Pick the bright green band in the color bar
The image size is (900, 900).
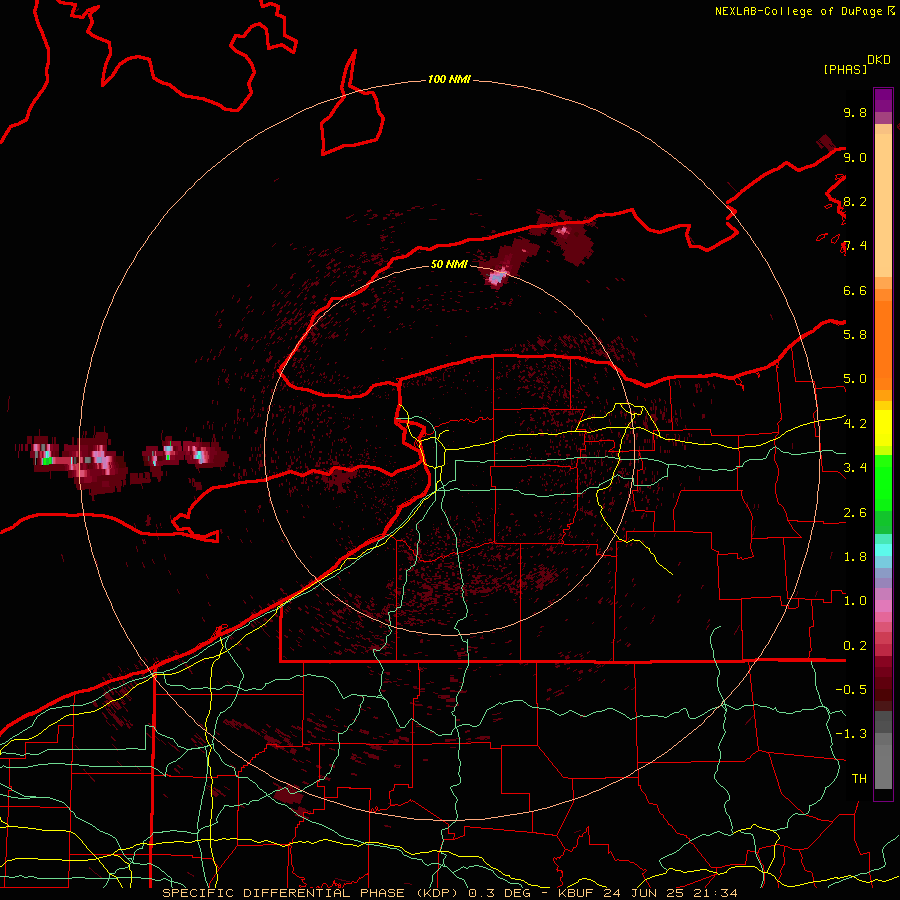(x=883, y=482)
